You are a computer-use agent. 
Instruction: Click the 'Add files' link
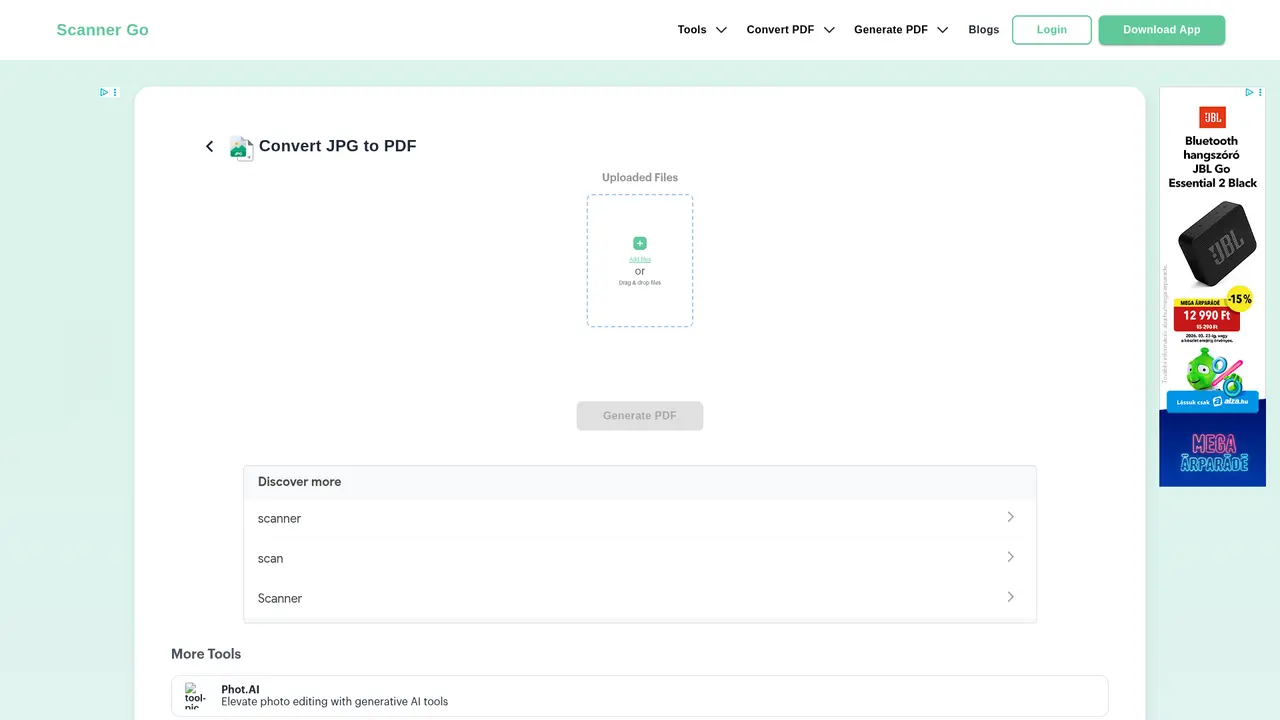click(640, 259)
